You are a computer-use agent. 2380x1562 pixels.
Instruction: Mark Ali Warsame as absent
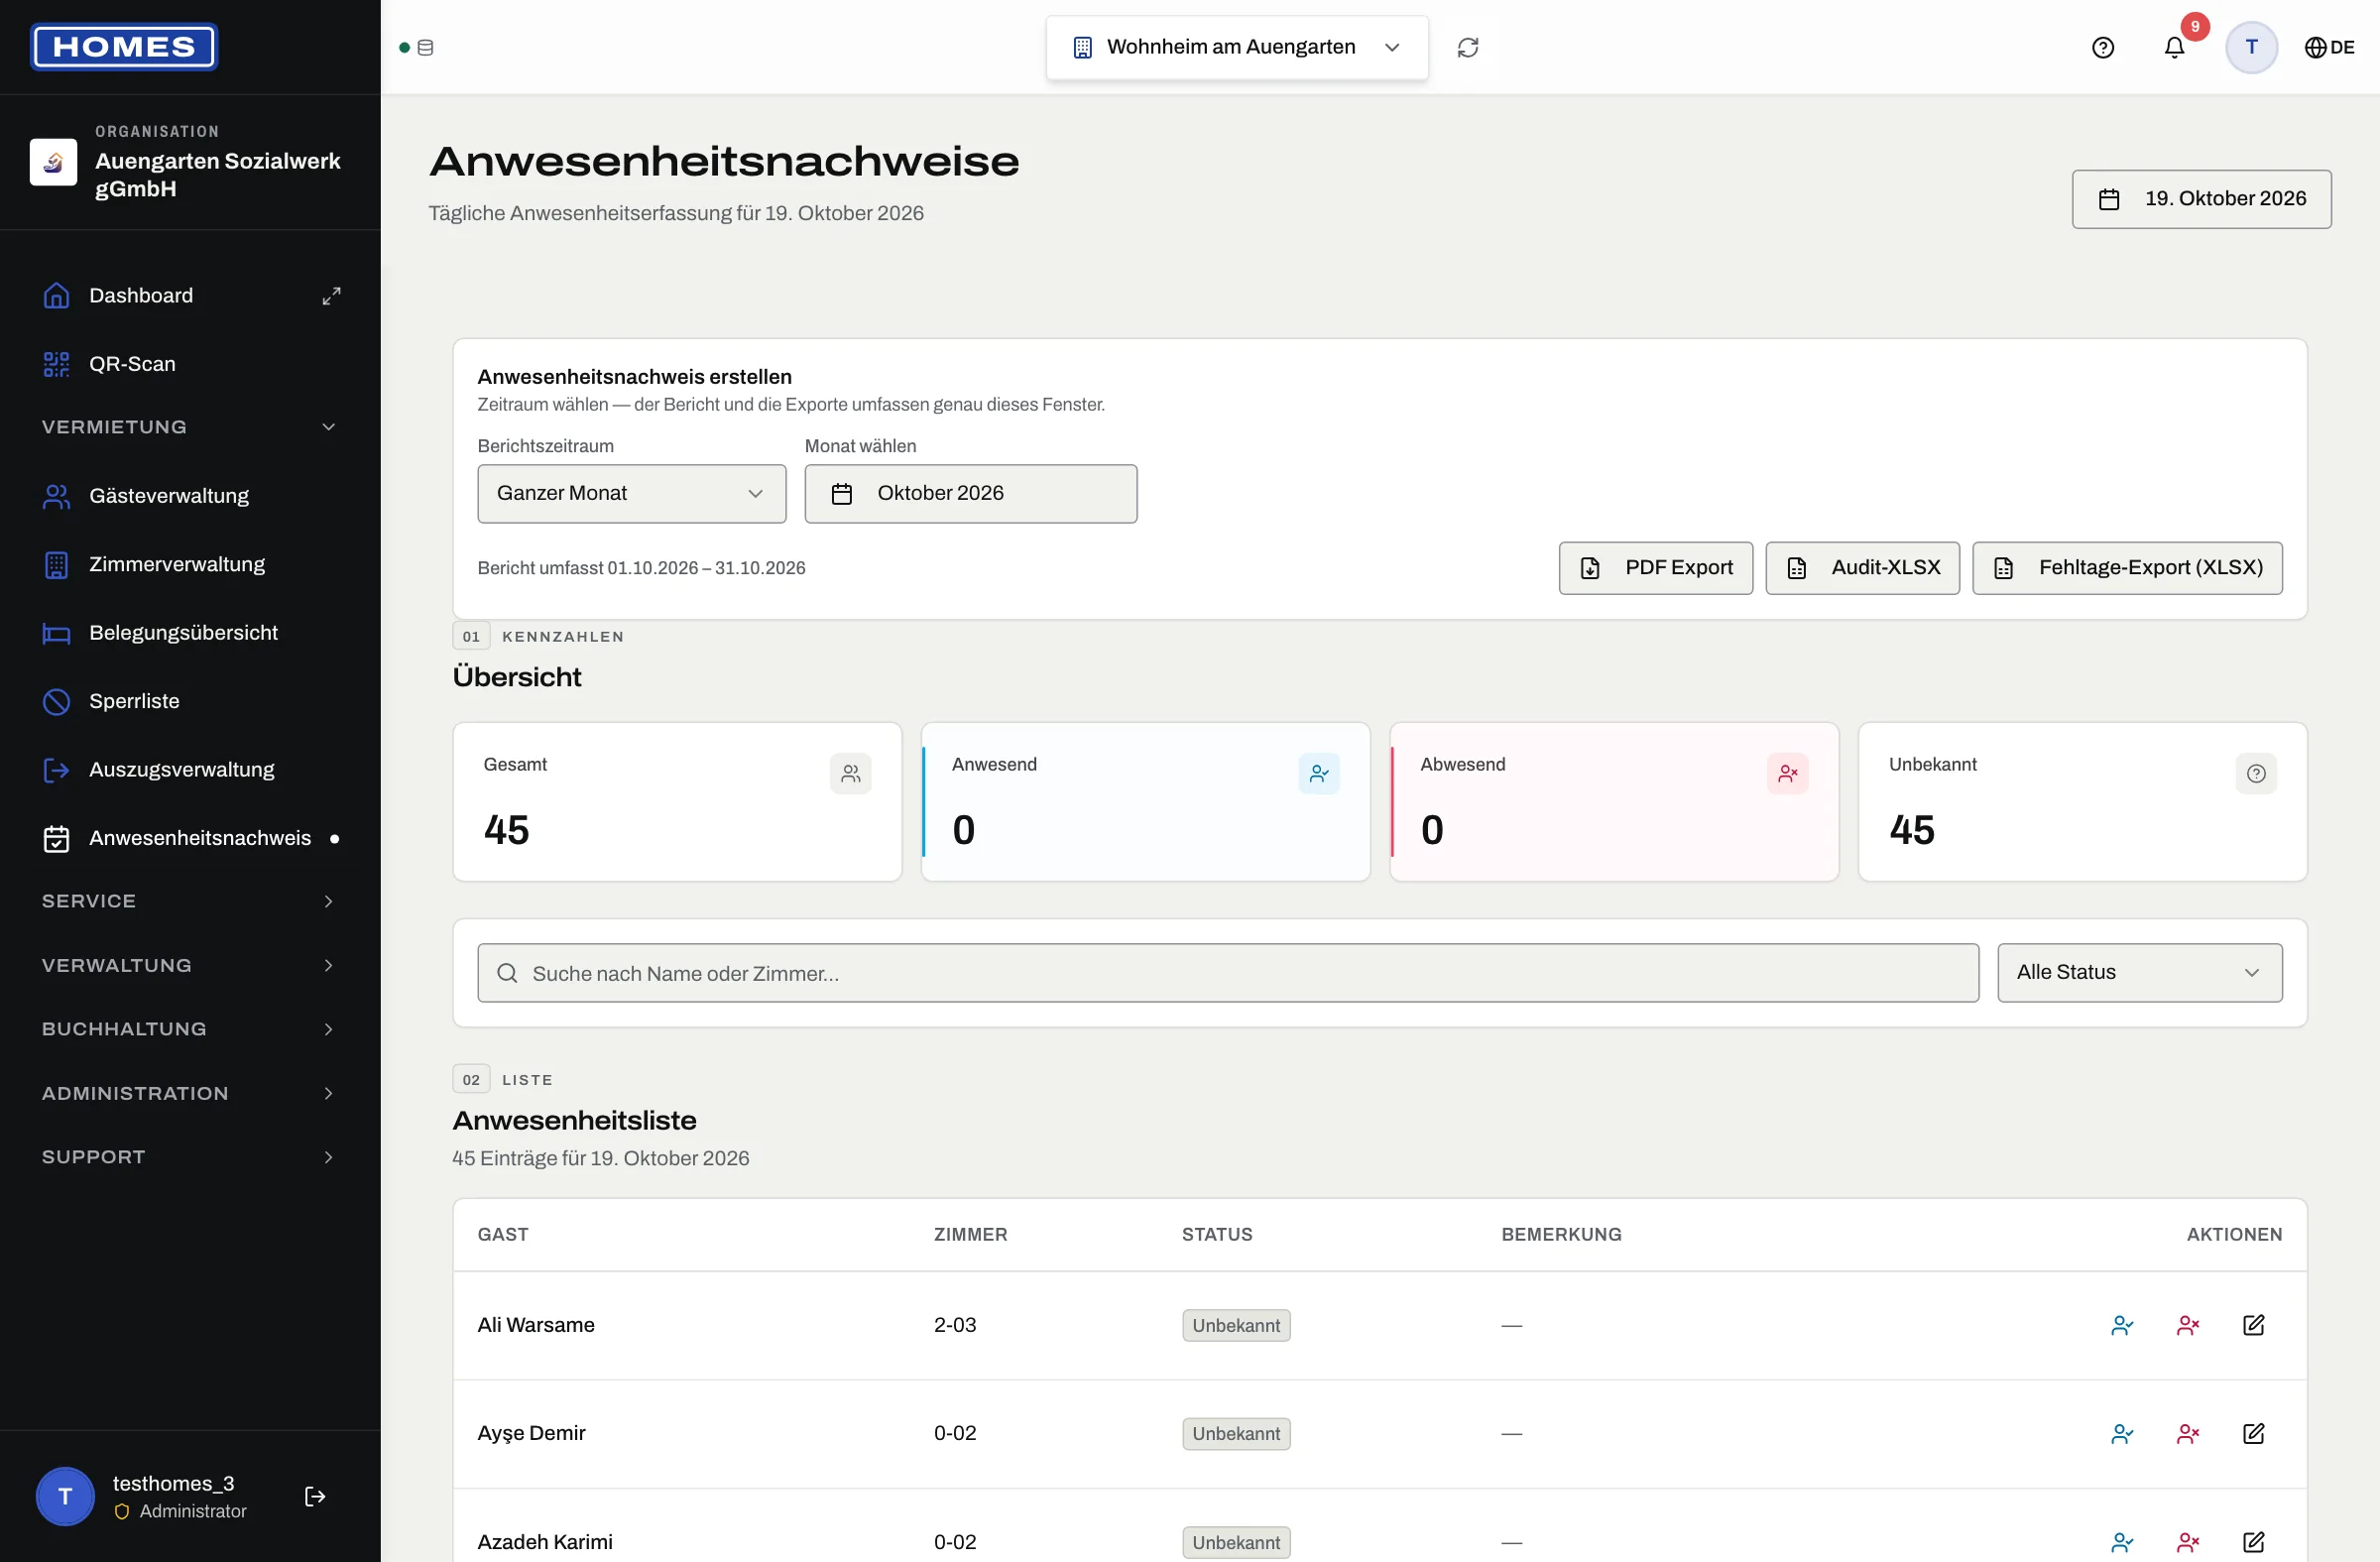2188,1324
